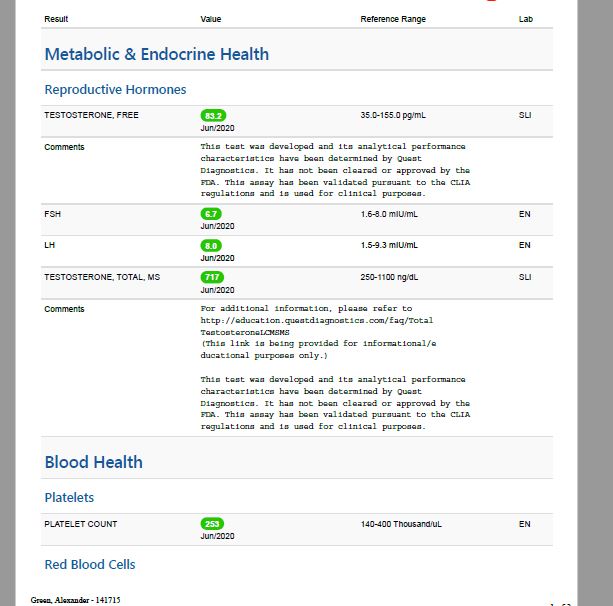Click the green 8.0 LH value badge
Screen dimensions: 613x606
tap(211, 246)
